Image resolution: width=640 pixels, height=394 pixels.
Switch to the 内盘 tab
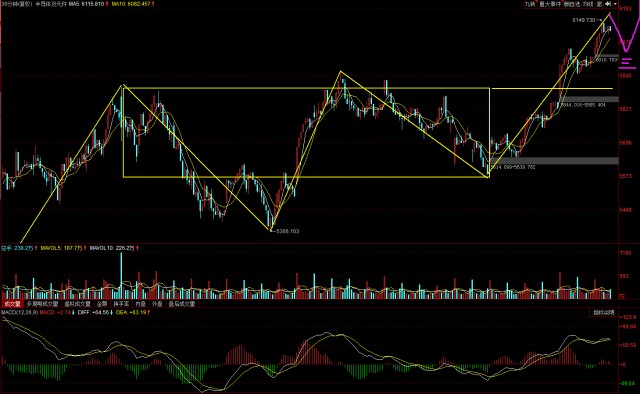click(140, 304)
